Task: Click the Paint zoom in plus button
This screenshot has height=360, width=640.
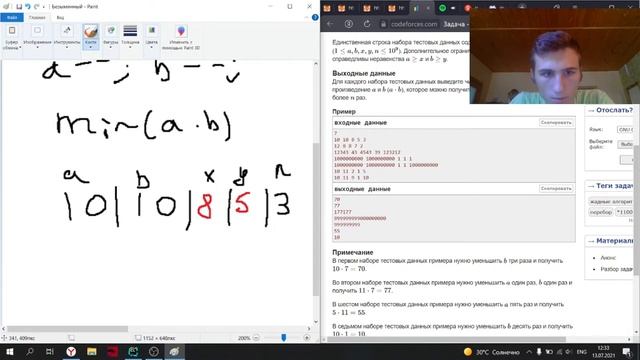Action: click(x=307, y=338)
